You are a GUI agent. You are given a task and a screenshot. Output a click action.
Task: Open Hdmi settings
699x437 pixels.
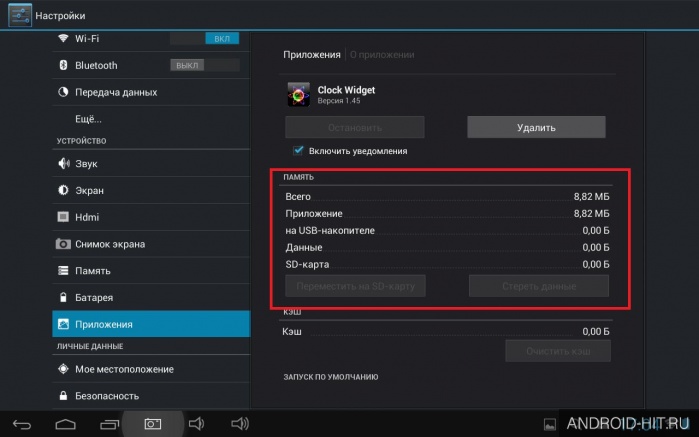pyautogui.click(x=151, y=217)
